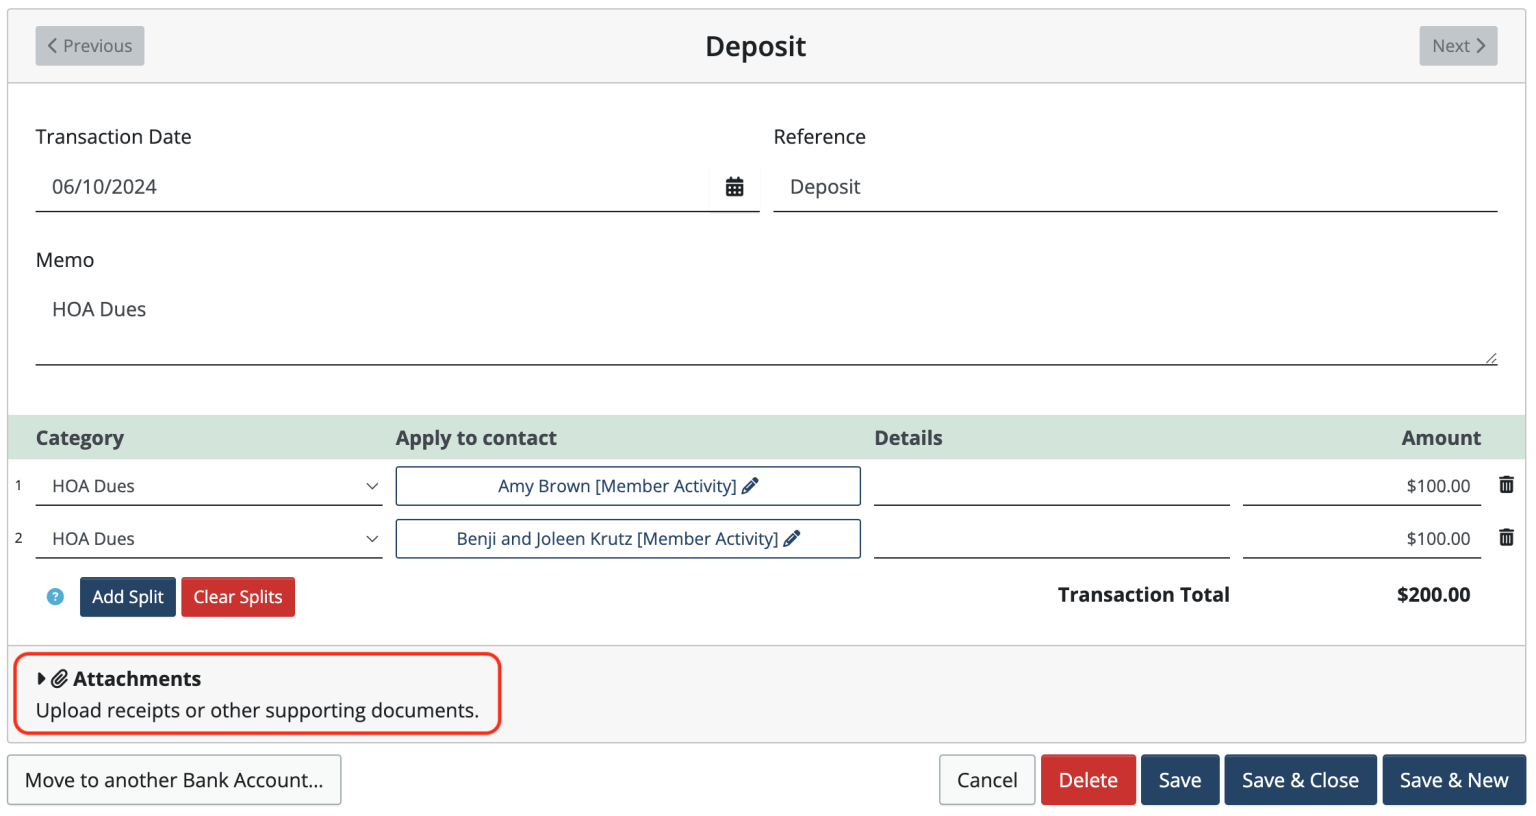The width and height of the screenshot is (1536, 816).
Task: Click the paperclip Attachments icon
Action: coord(61,678)
